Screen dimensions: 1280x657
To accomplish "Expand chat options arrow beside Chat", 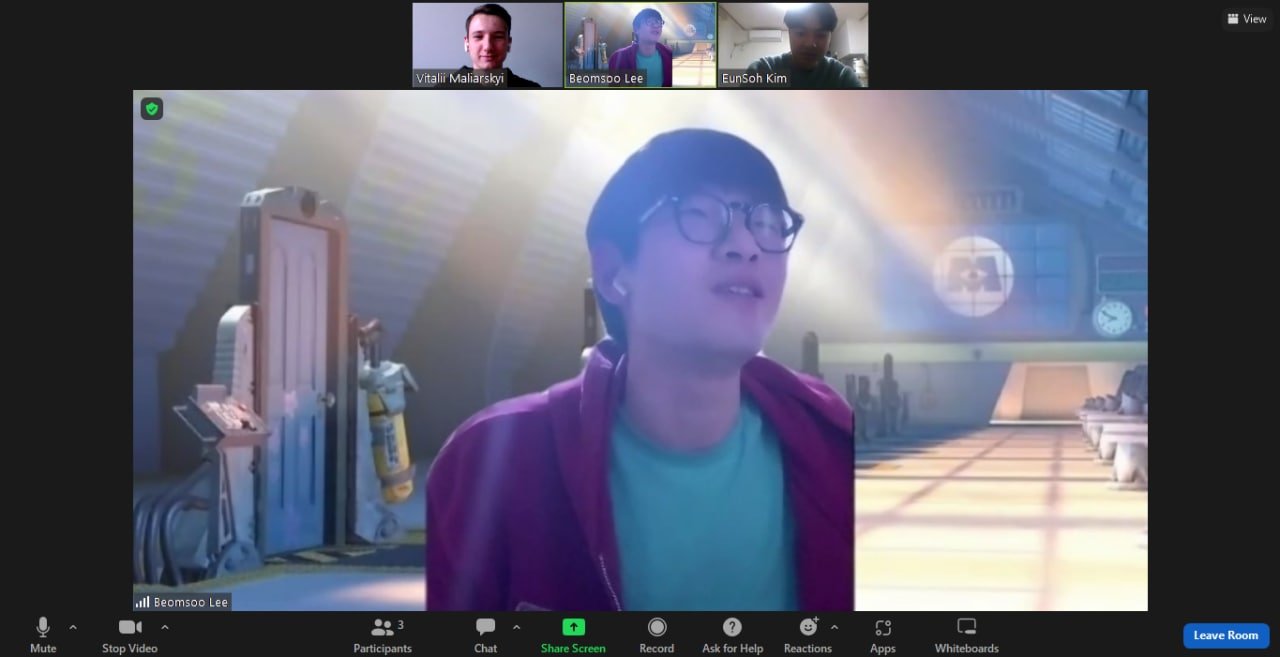I will pyautogui.click(x=516, y=627).
